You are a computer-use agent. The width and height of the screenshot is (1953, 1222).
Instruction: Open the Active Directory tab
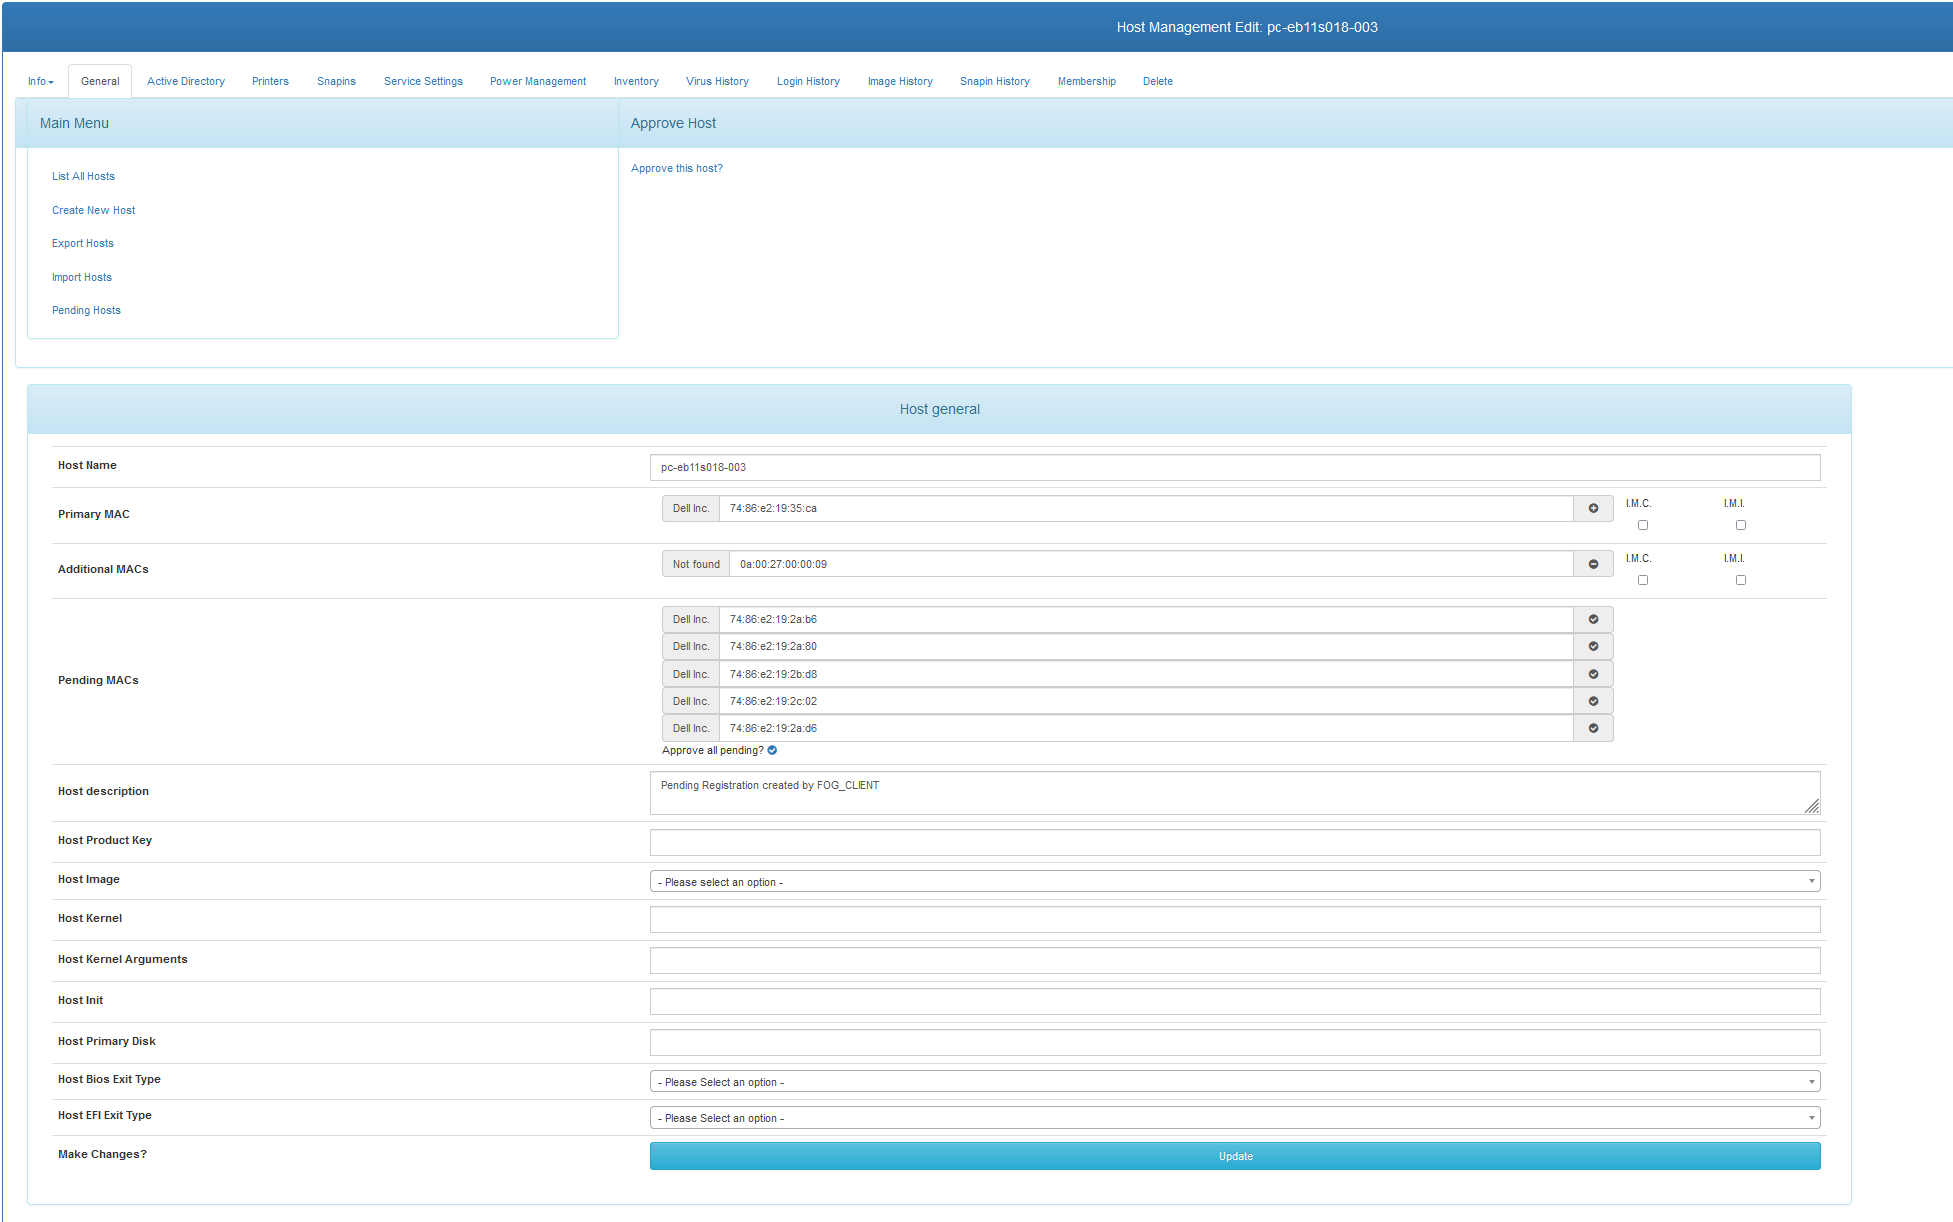(186, 82)
